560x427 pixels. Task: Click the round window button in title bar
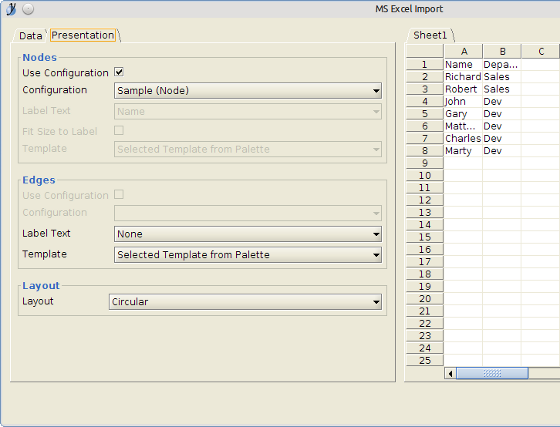click(28, 9)
